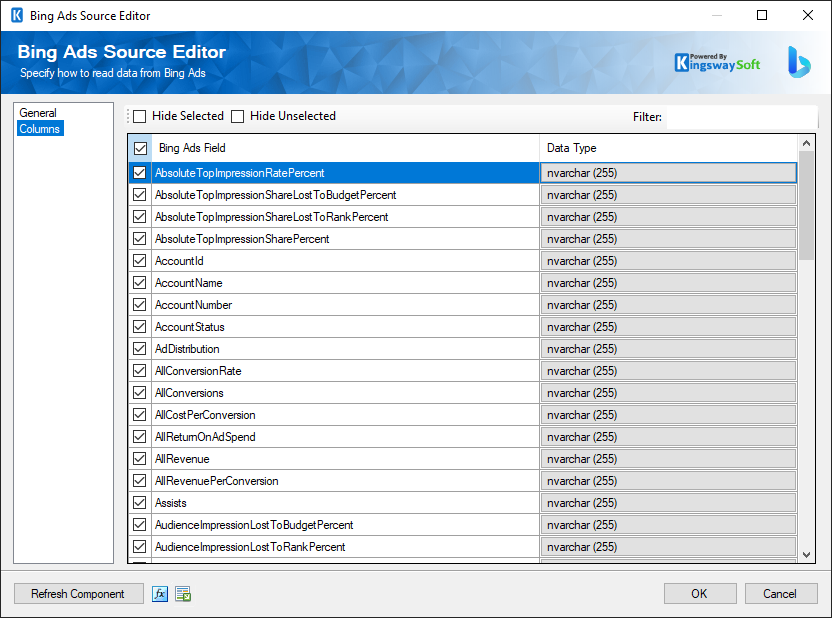The width and height of the screenshot is (832, 618).
Task: Toggle the Hide Unselected checkbox
Action: (238, 116)
